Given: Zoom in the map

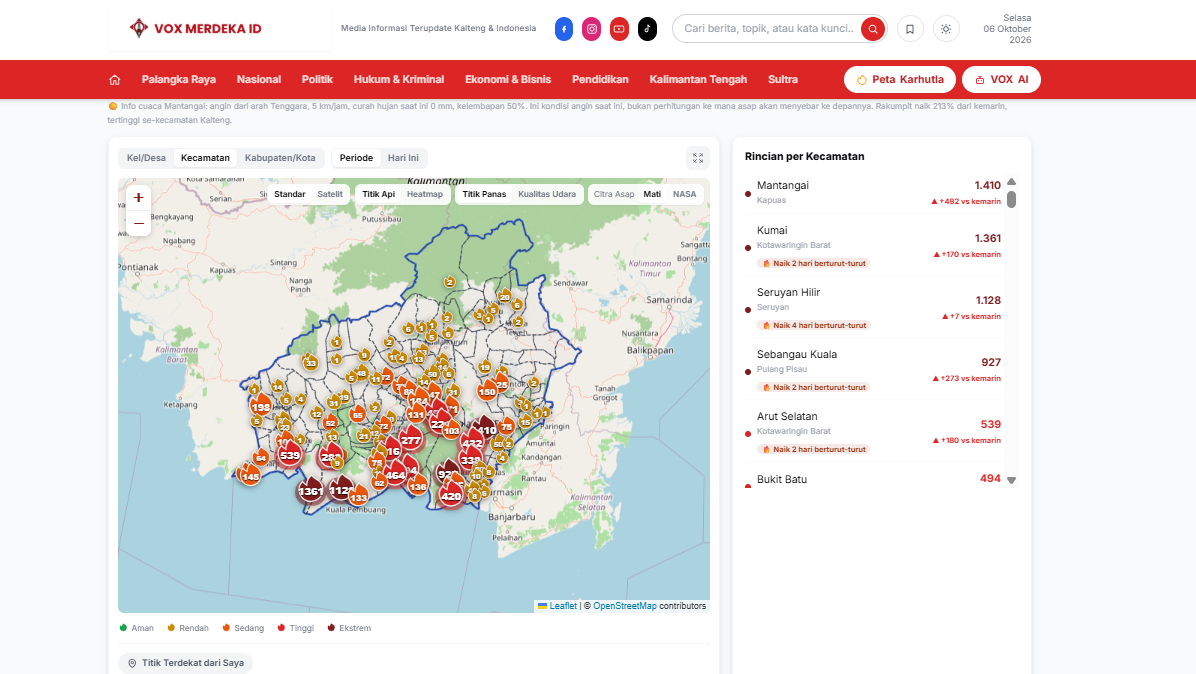Looking at the screenshot, I should tap(138, 197).
